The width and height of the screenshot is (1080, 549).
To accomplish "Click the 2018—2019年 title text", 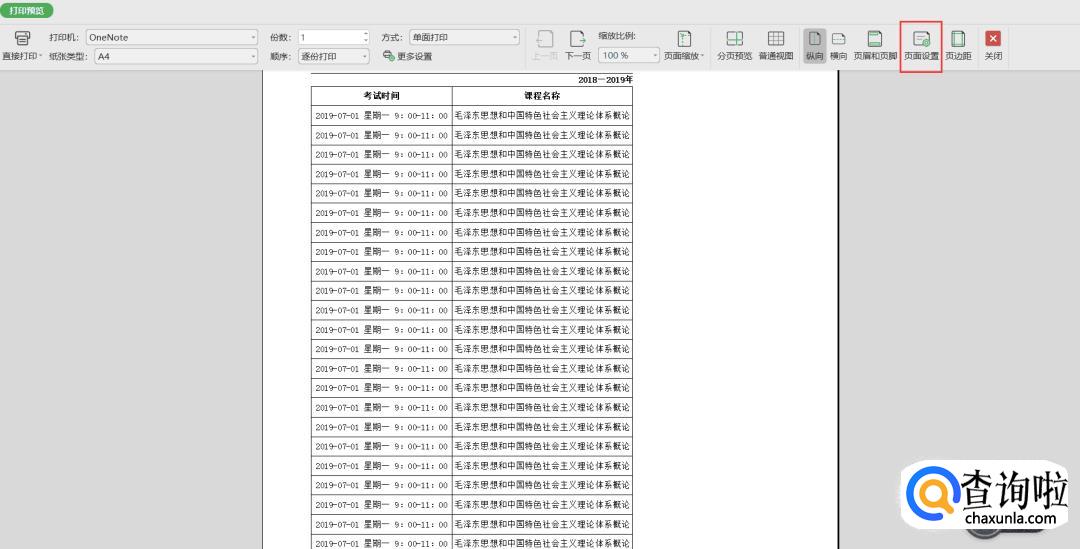I will 605,80.
